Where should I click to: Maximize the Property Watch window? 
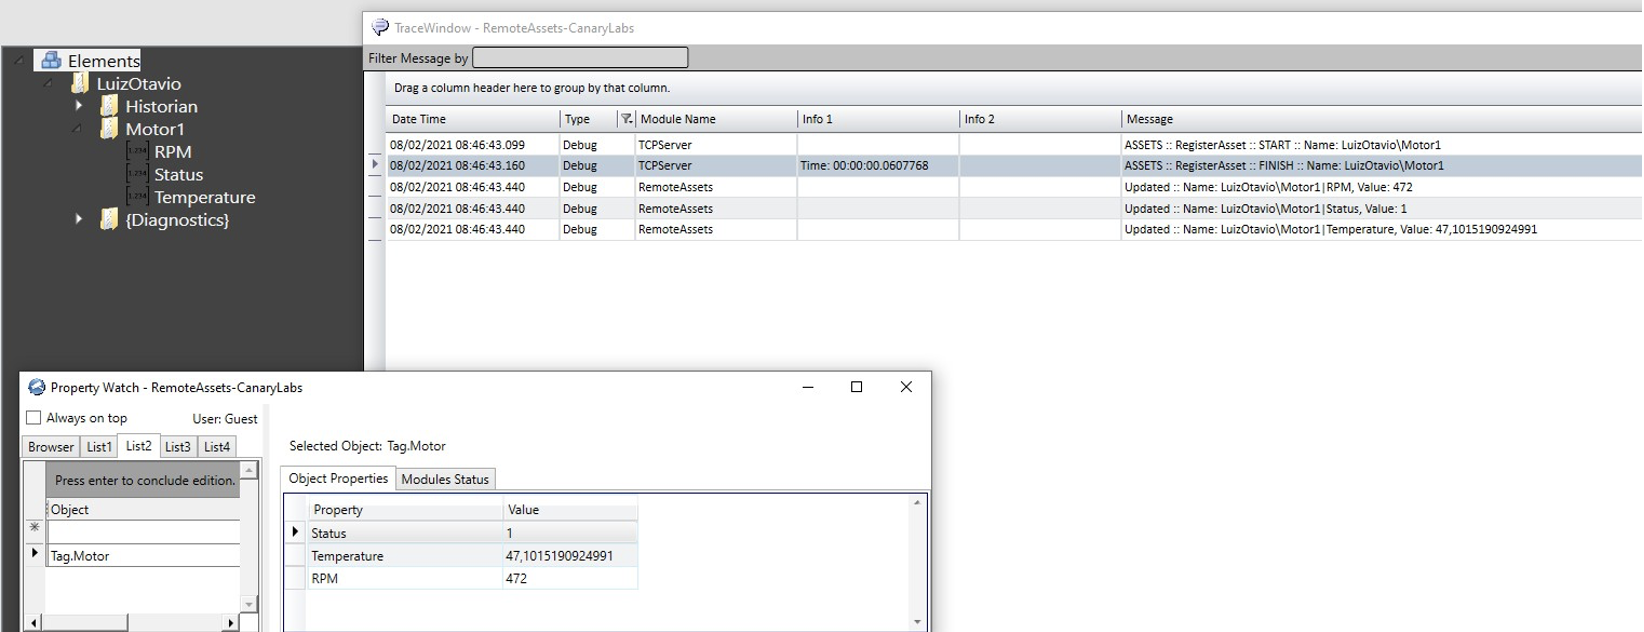pyautogui.click(x=856, y=387)
